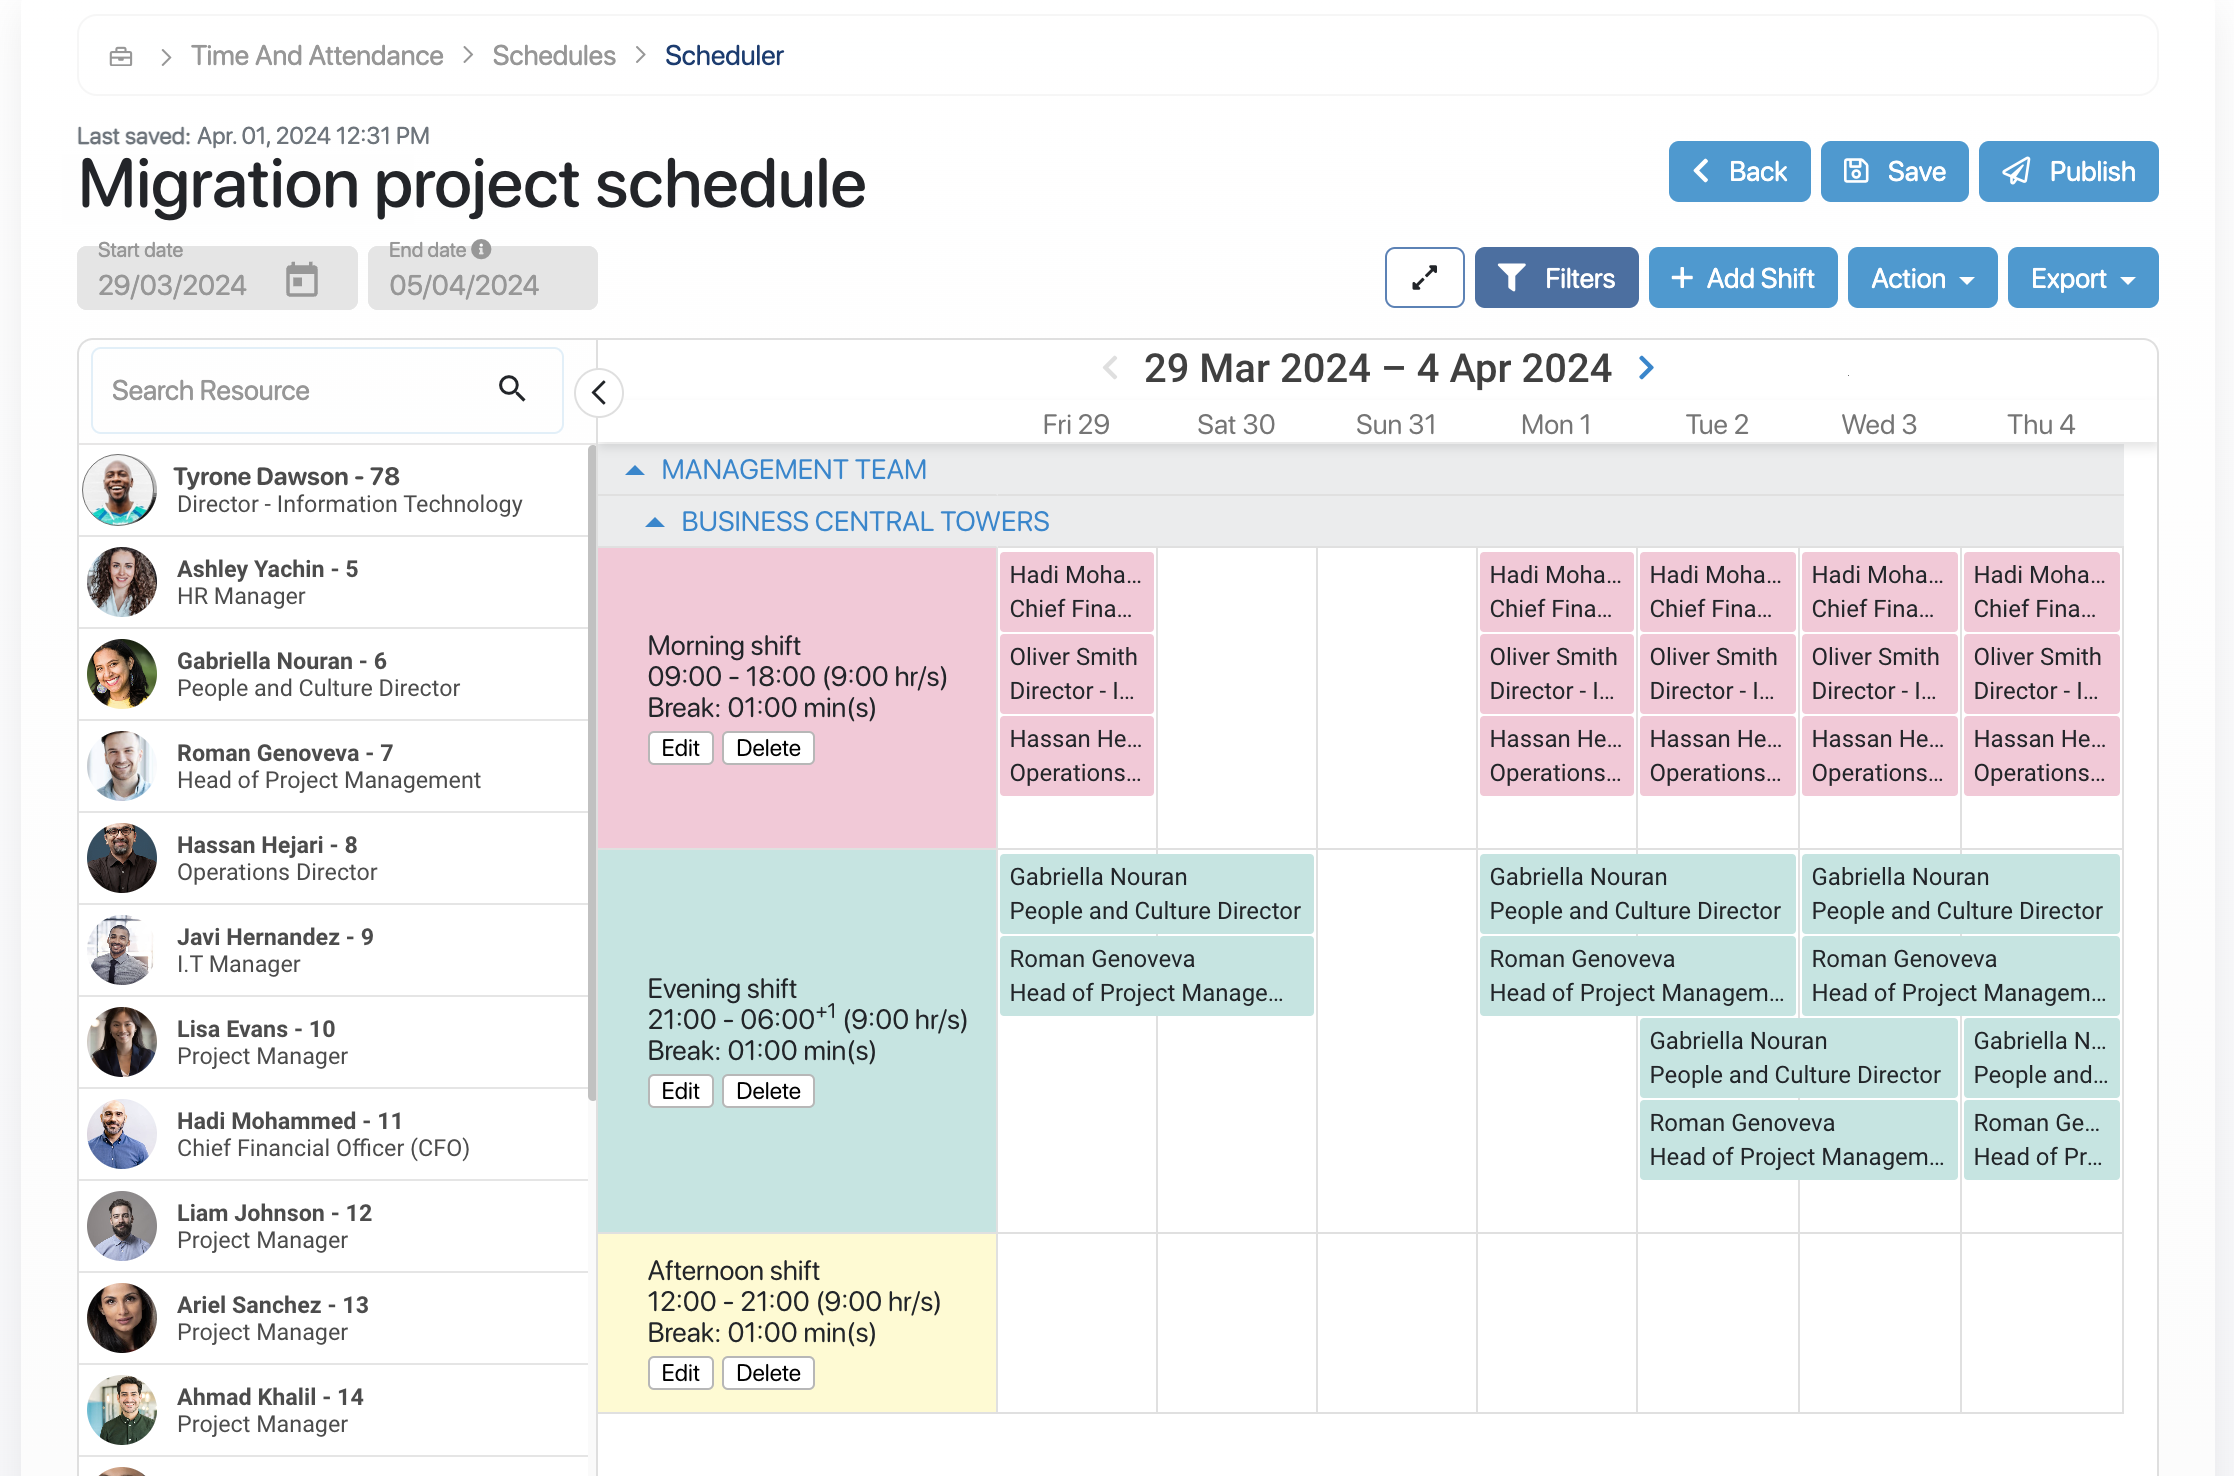This screenshot has width=2234, height=1476.
Task: Expand scheduler to fullscreen view
Action: point(1424,278)
